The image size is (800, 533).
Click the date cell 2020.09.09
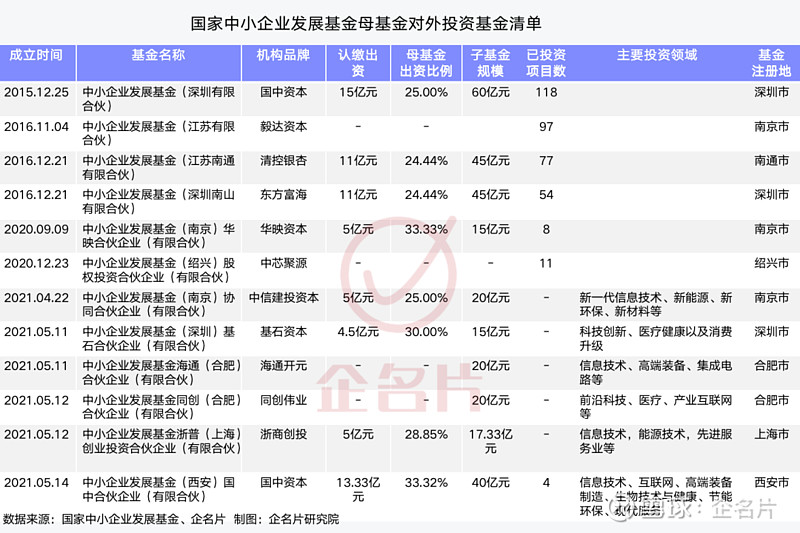pyautogui.click(x=36, y=229)
